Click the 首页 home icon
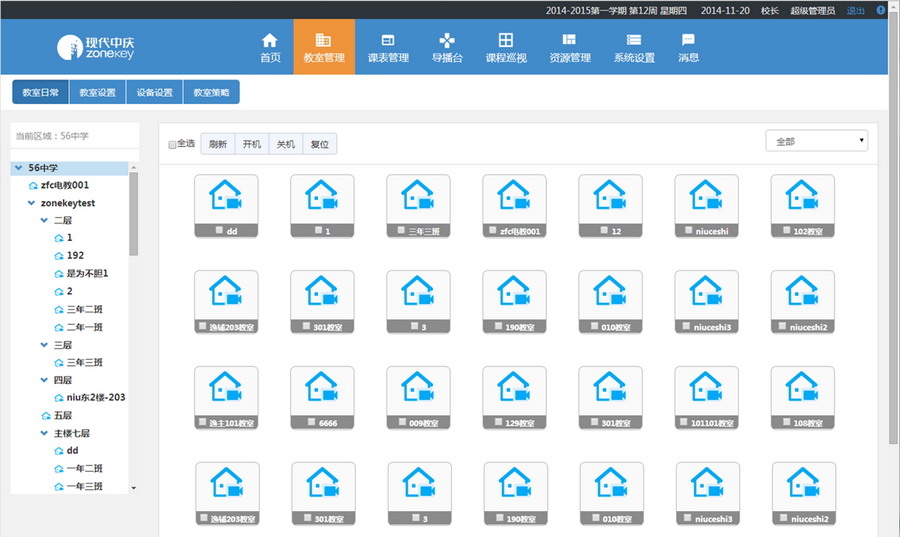Image resolution: width=900 pixels, height=537 pixels. (270, 40)
